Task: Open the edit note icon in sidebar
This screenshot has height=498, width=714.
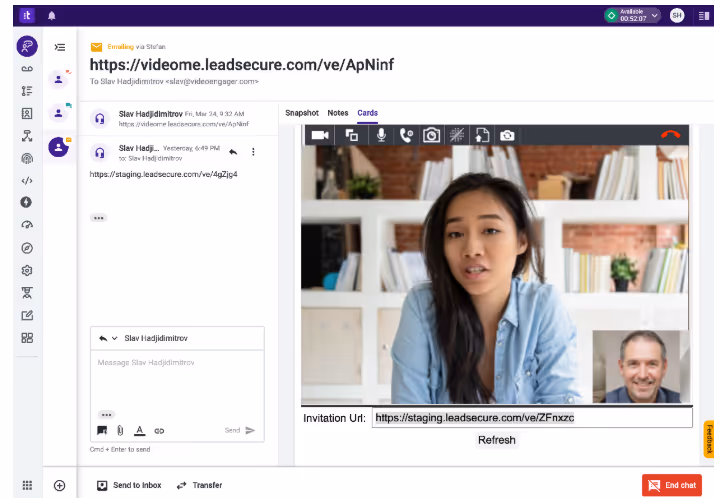Action: click(27, 315)
